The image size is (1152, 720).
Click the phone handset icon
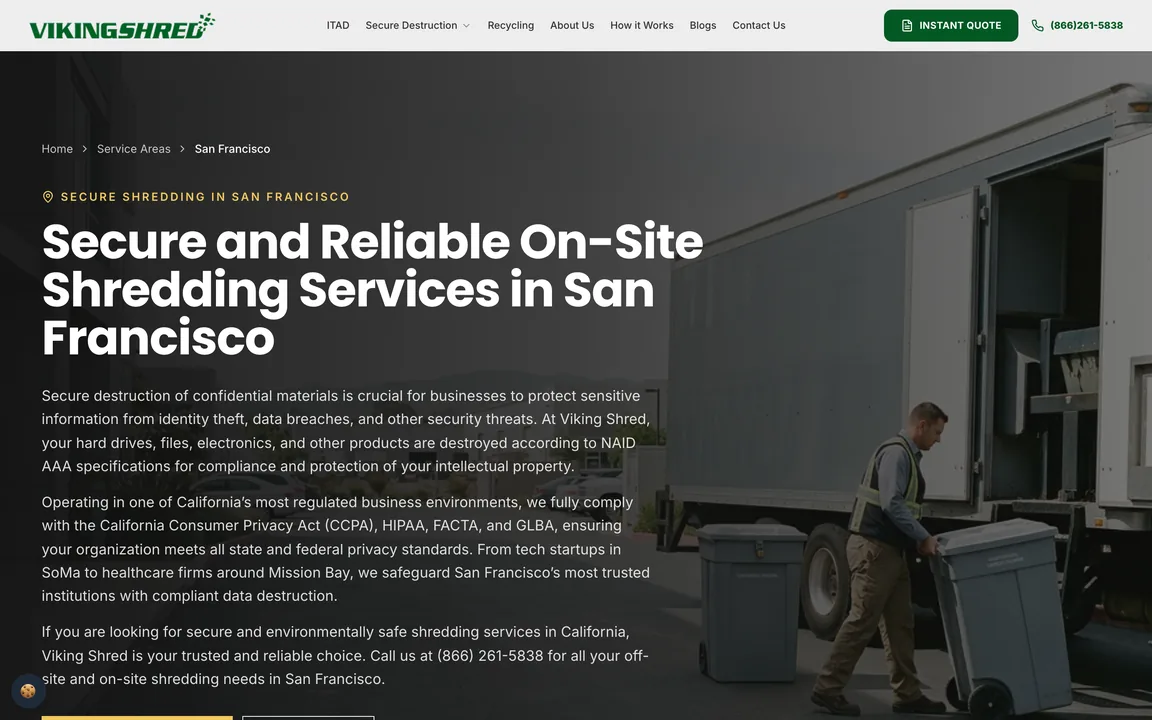pyautogui.click(x=1037, y=26)
